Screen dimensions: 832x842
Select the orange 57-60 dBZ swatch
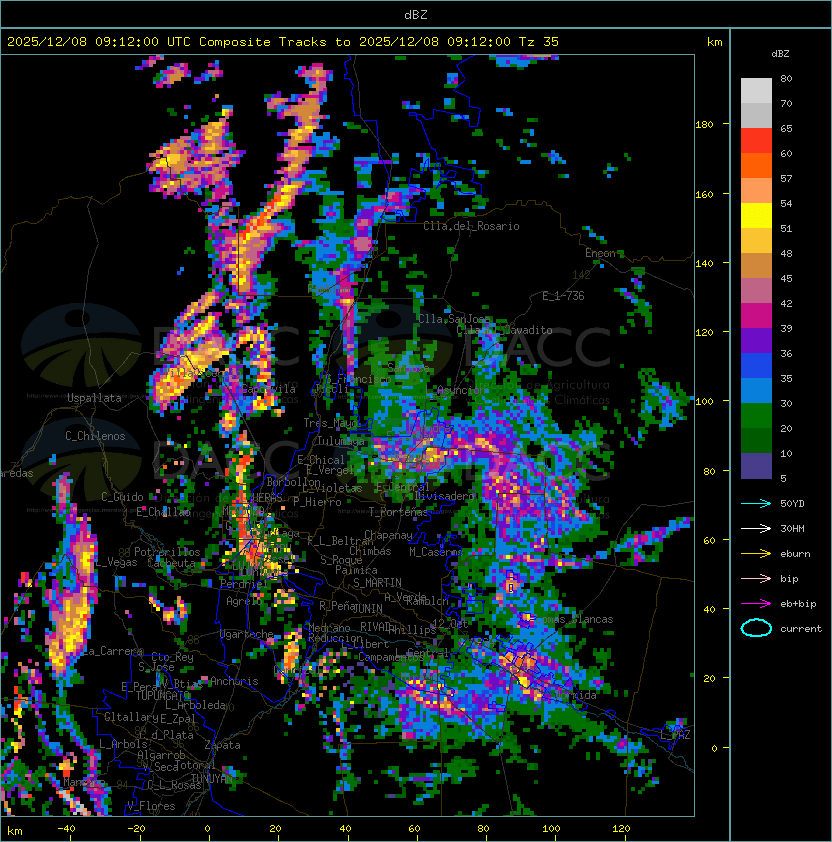(756, 165)
